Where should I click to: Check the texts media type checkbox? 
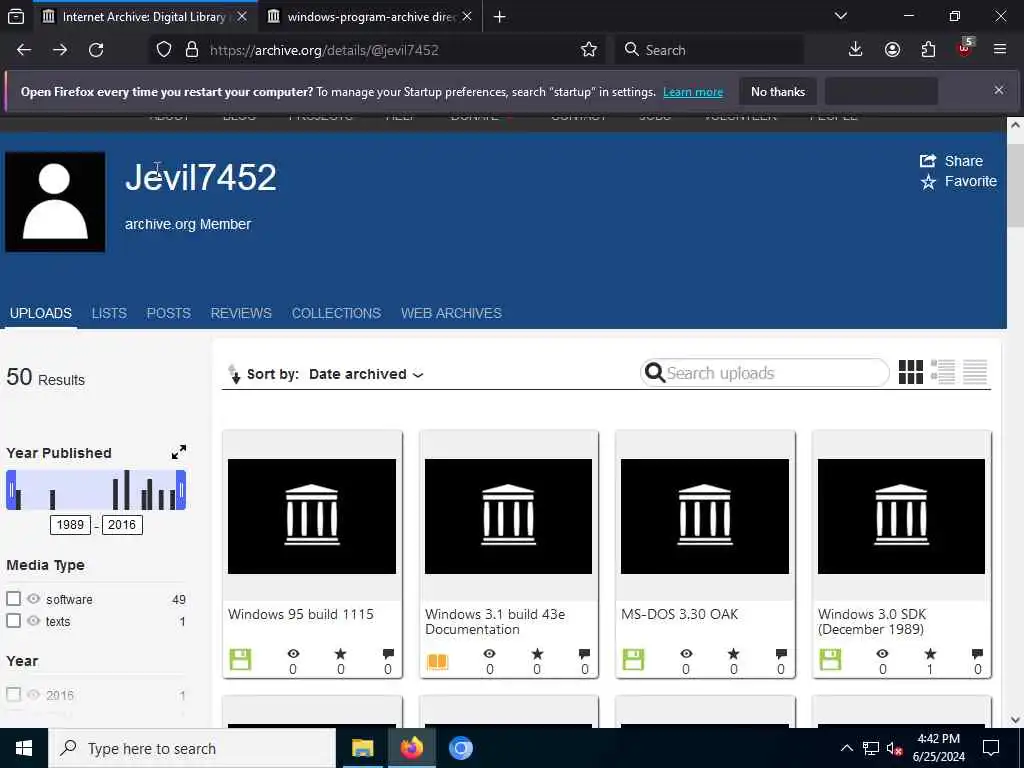click(x=14, y=620)
